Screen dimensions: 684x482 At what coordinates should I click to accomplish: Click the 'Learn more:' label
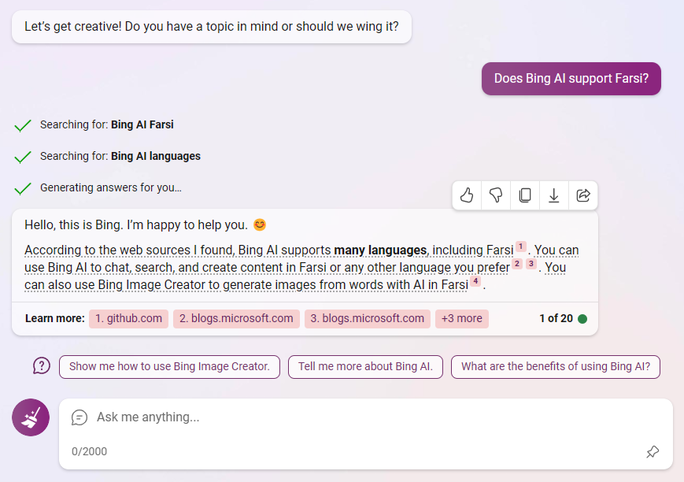pos(55,318)
